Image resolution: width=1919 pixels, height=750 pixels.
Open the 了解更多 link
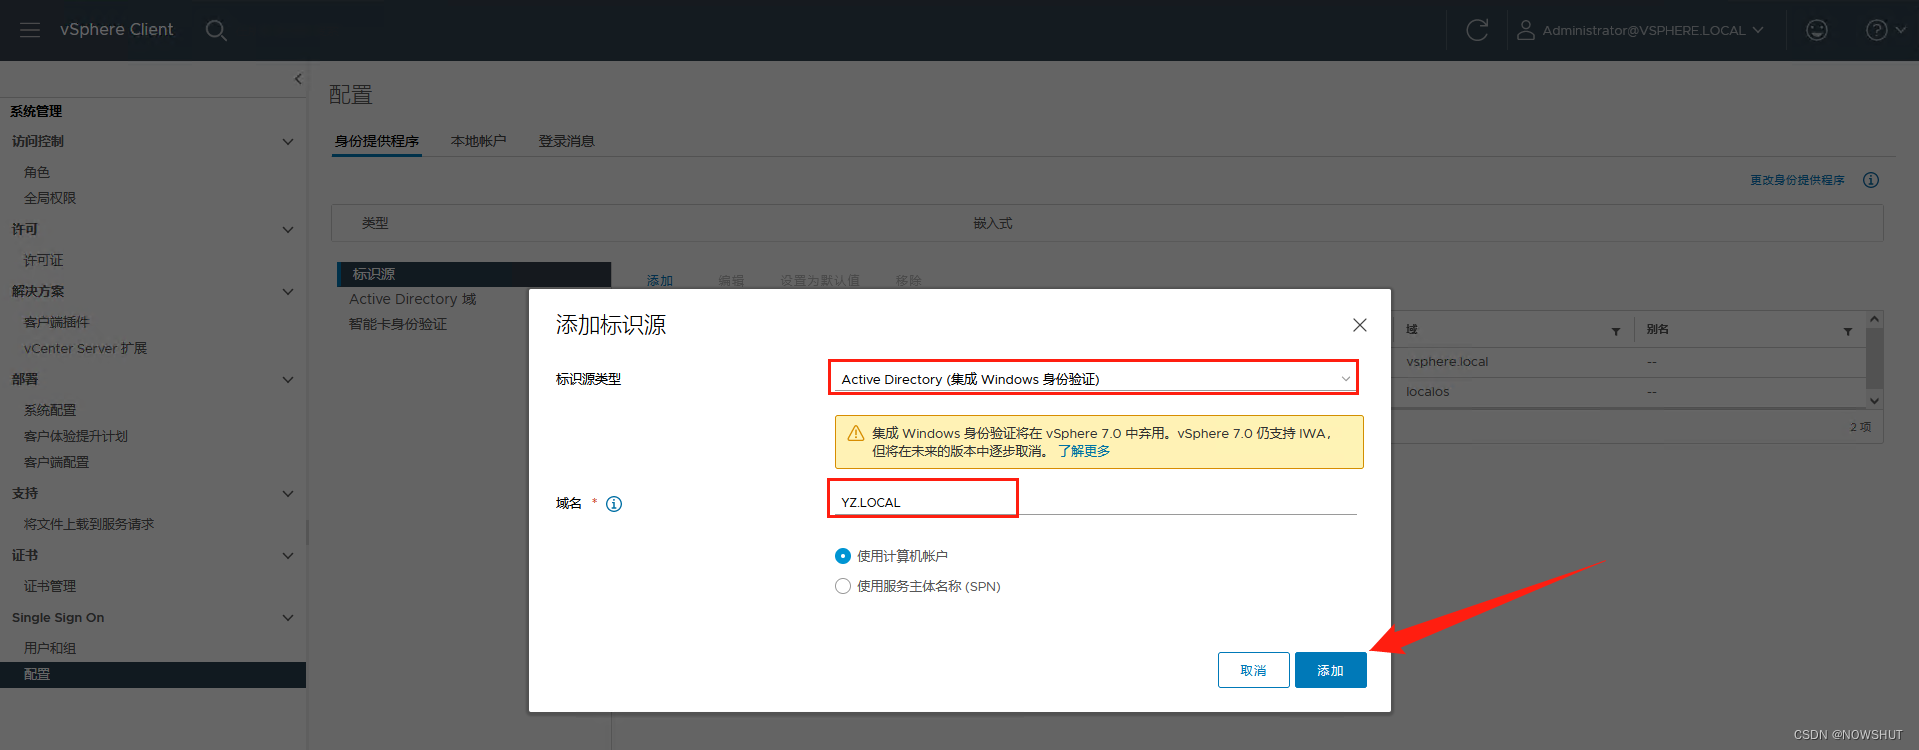pos(1084,451)
